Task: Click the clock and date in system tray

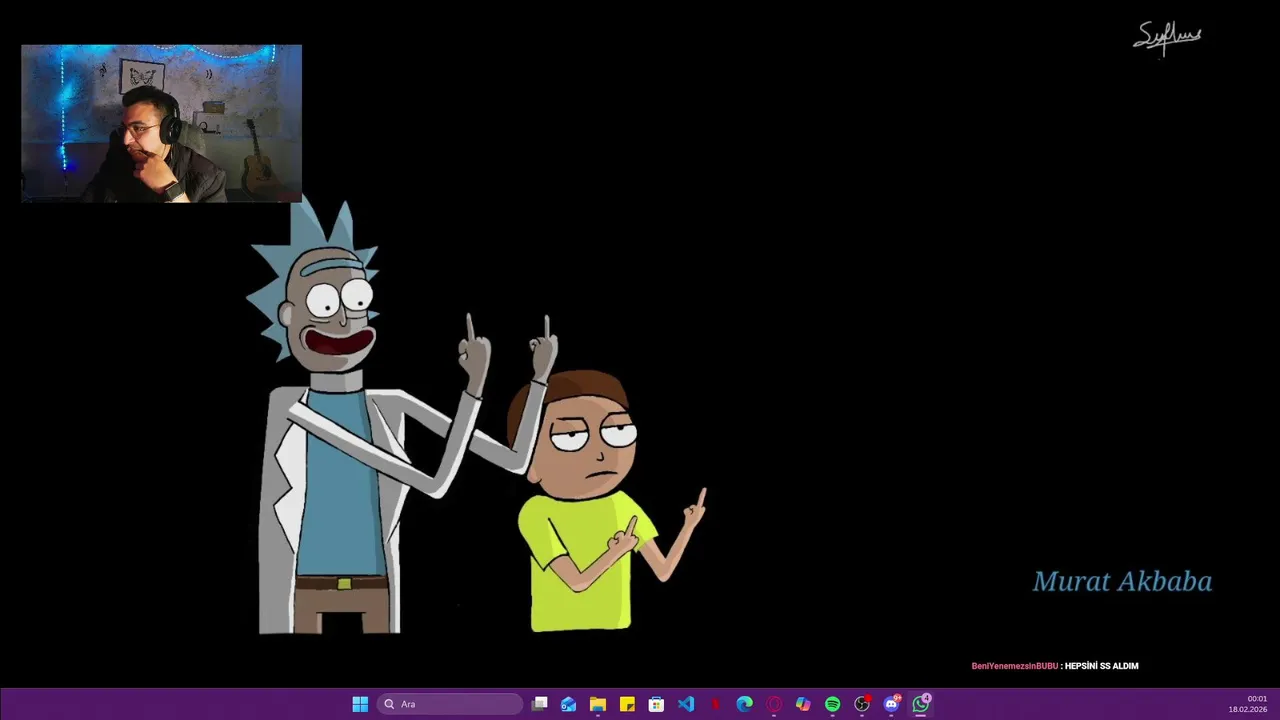Action: point(1248,704)
